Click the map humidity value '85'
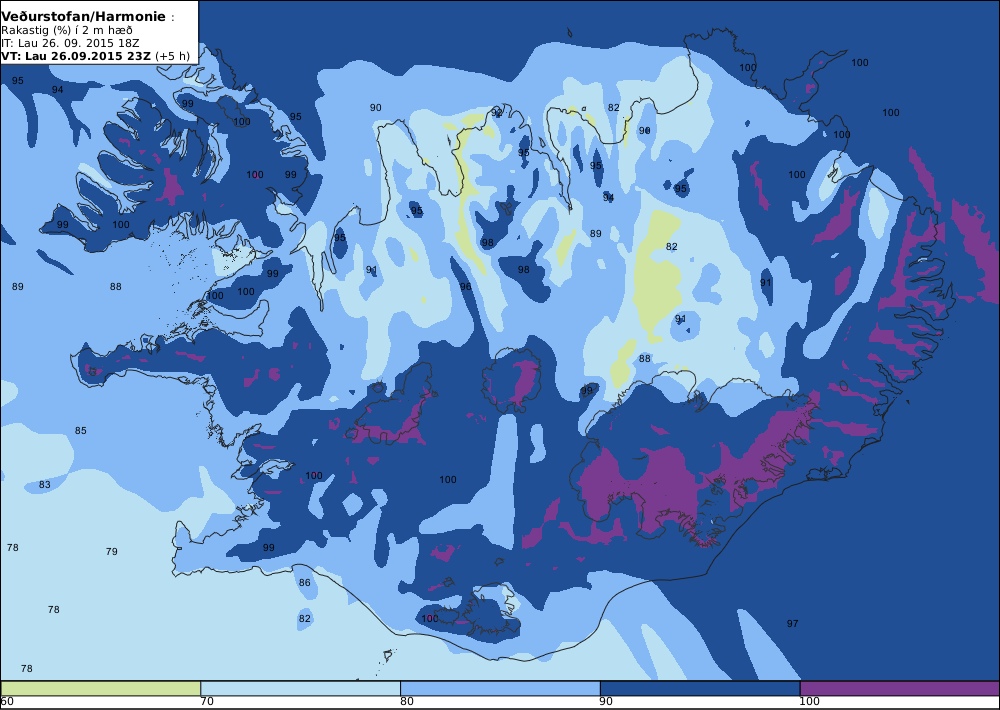Image resolution: width=1000 pixels, height=710 pixels. click(80, 431)
